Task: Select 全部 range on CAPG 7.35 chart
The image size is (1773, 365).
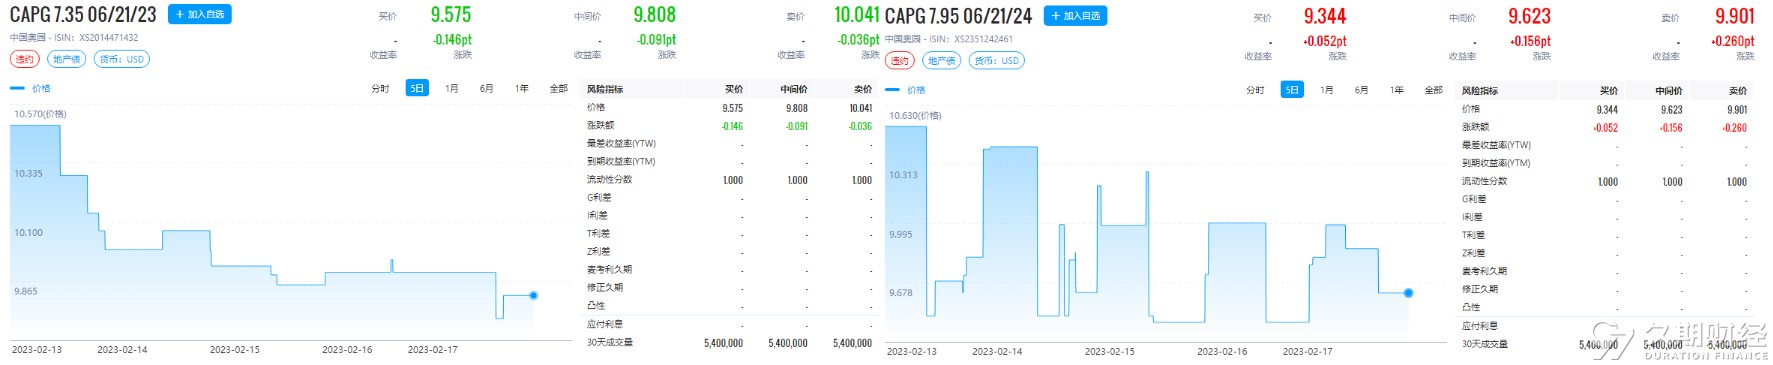Action: tap(559, 89)
